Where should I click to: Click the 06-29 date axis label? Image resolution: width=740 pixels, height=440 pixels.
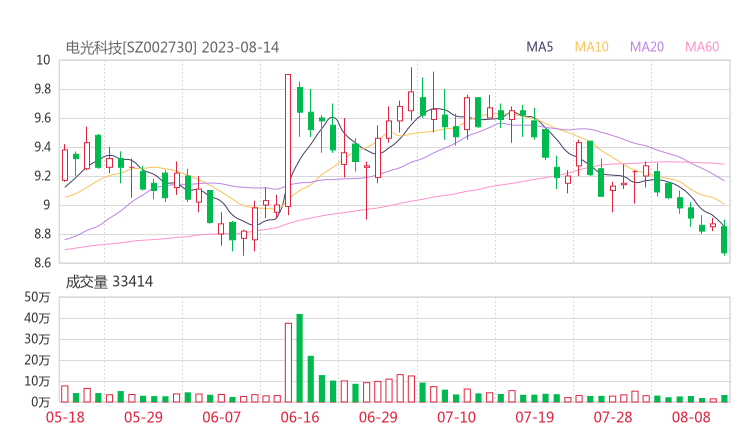[x=378, y=417]
